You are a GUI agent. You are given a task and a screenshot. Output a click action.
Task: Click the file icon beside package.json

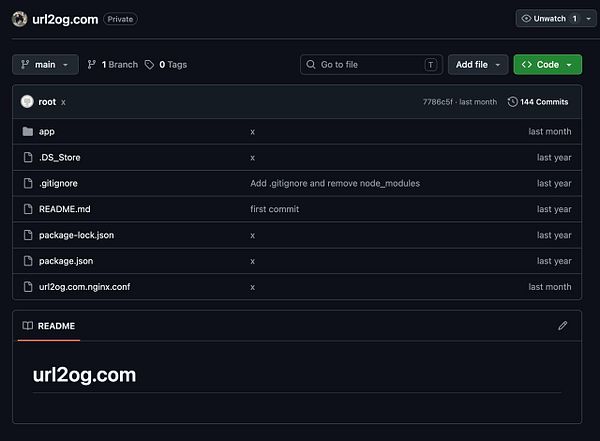pyautogui.click(x=28, y=261)
